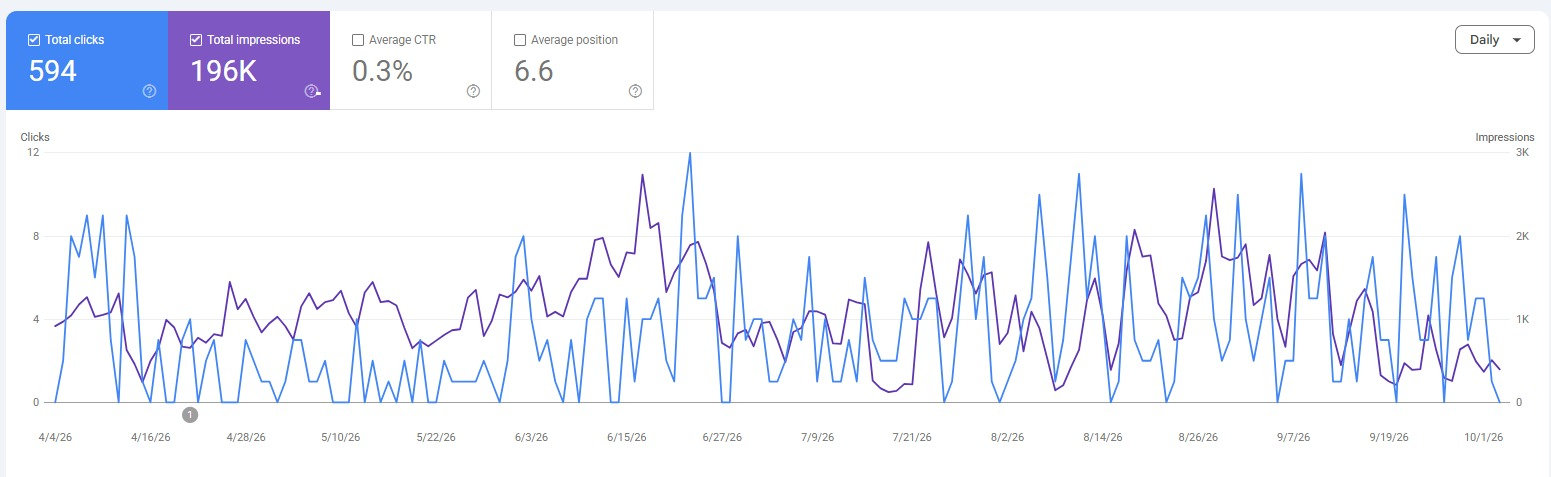
Task: Click the 2K impressions axis label
Action: pyautogui.click(x=1523, y=236)
